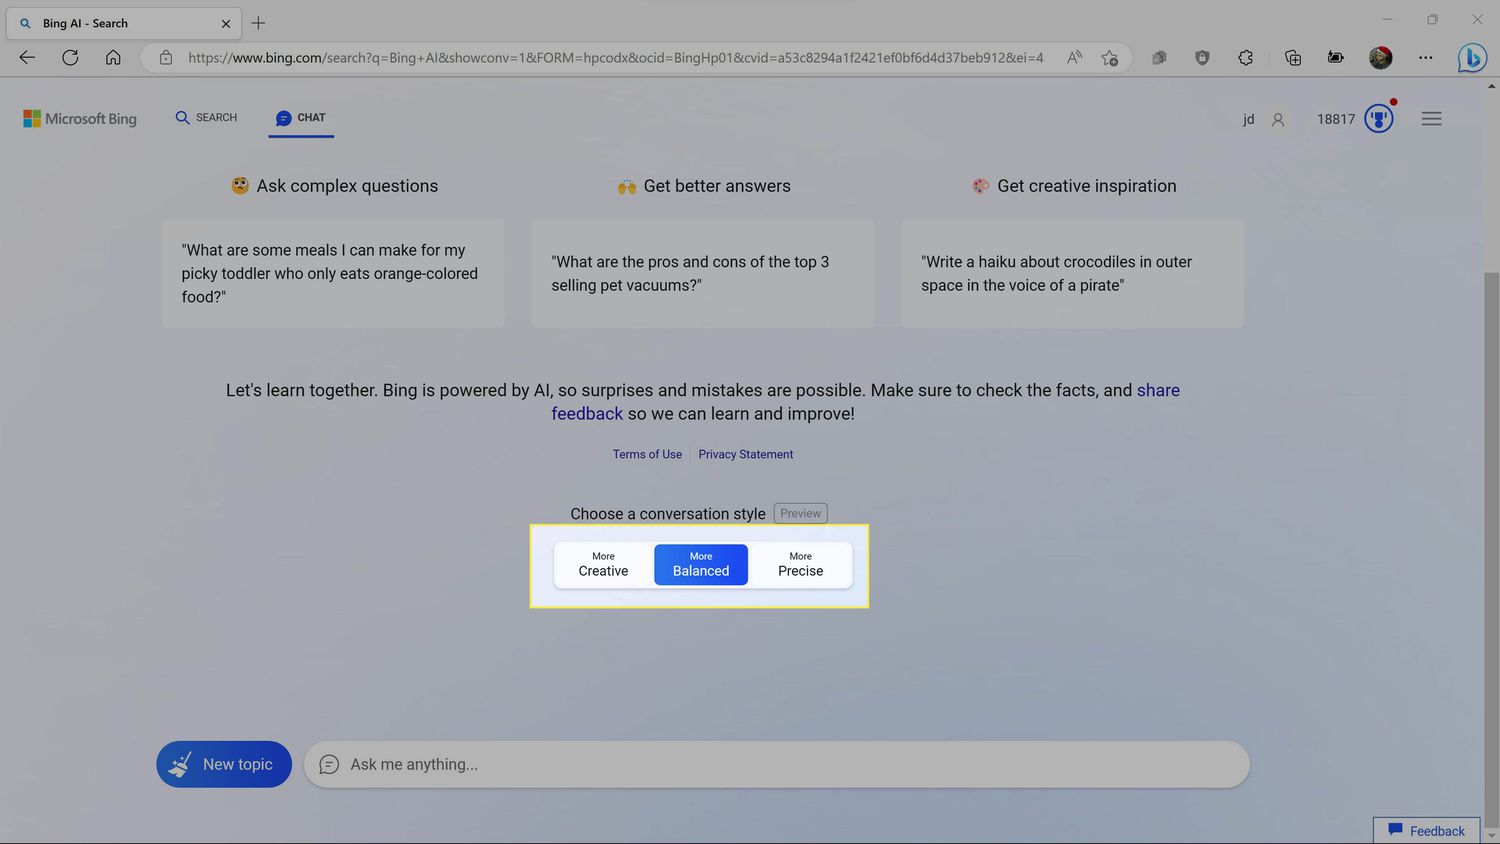The height and width of the screenshot is (844, 1500).
Task: Select the More Balanced conversation style
Action: 701,565
